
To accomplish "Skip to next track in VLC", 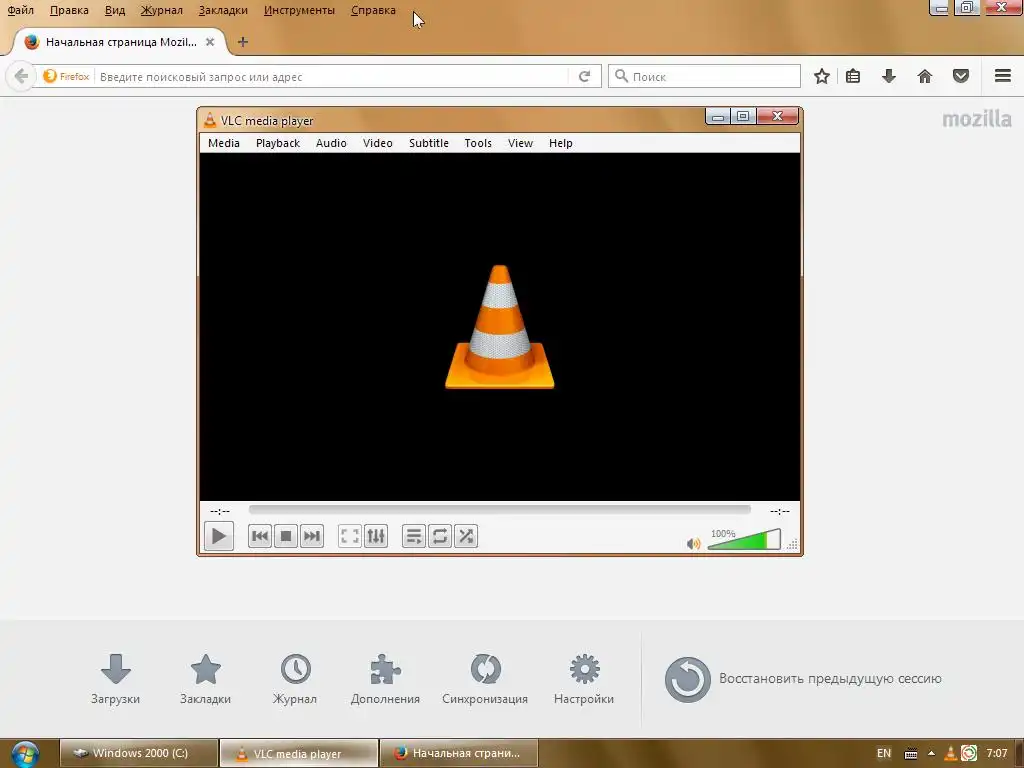I will coord(312,536).
